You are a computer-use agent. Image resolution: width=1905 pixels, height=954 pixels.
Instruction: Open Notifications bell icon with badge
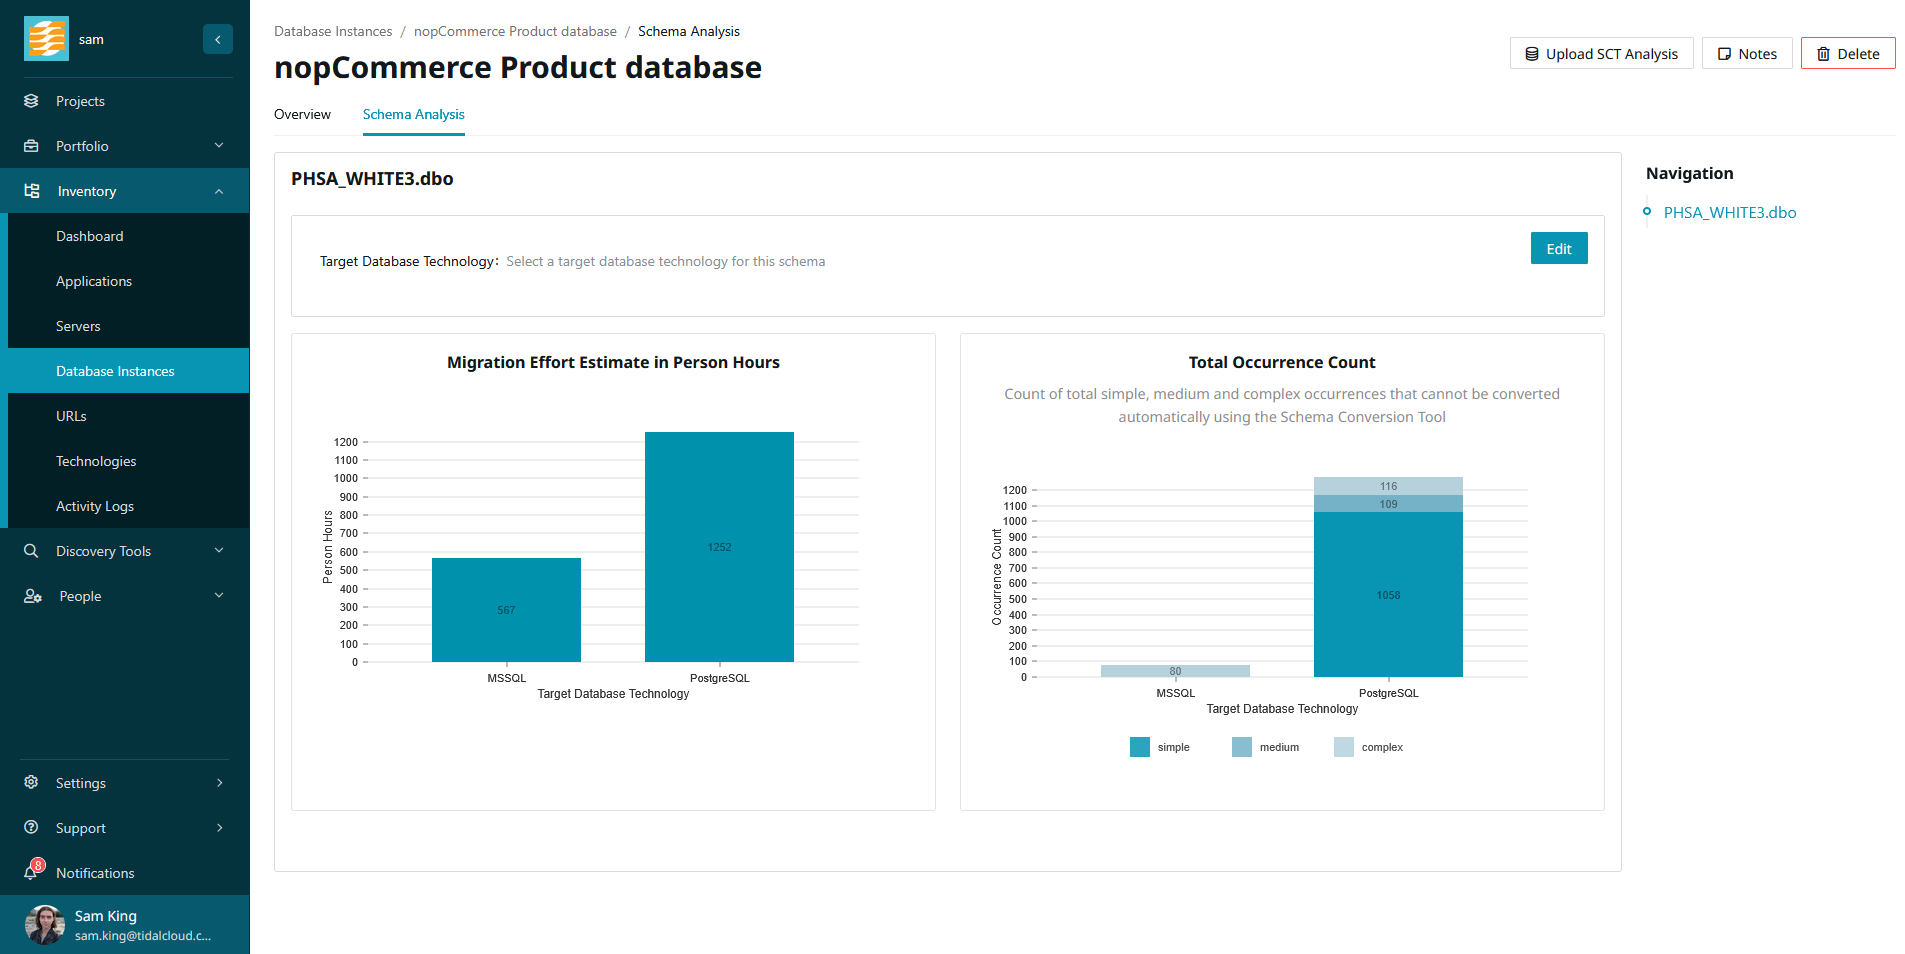[x=32, y=872]
